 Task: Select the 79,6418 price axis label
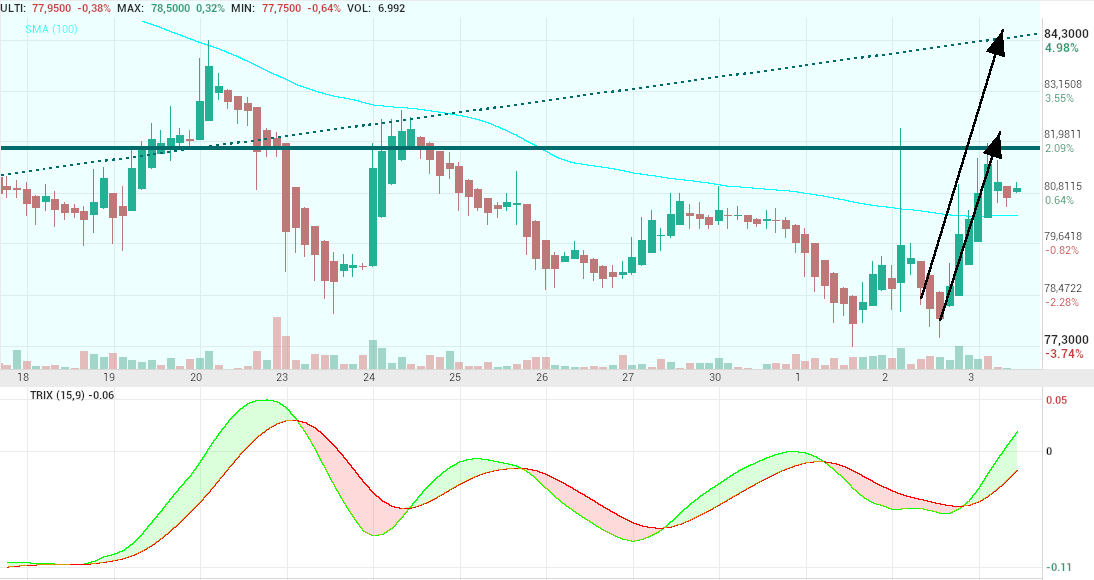pyautogui.click(x=1063, y=237)
